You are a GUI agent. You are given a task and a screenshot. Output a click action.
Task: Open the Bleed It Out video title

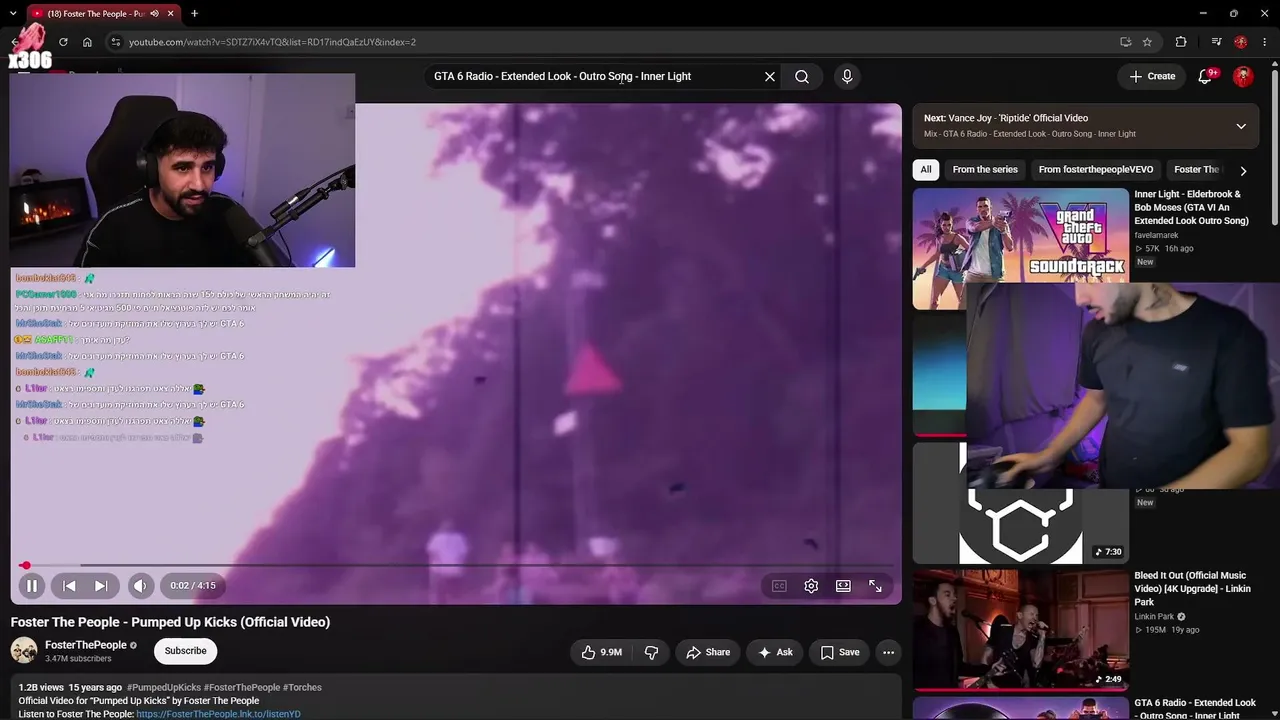[x=1192, y=589]
